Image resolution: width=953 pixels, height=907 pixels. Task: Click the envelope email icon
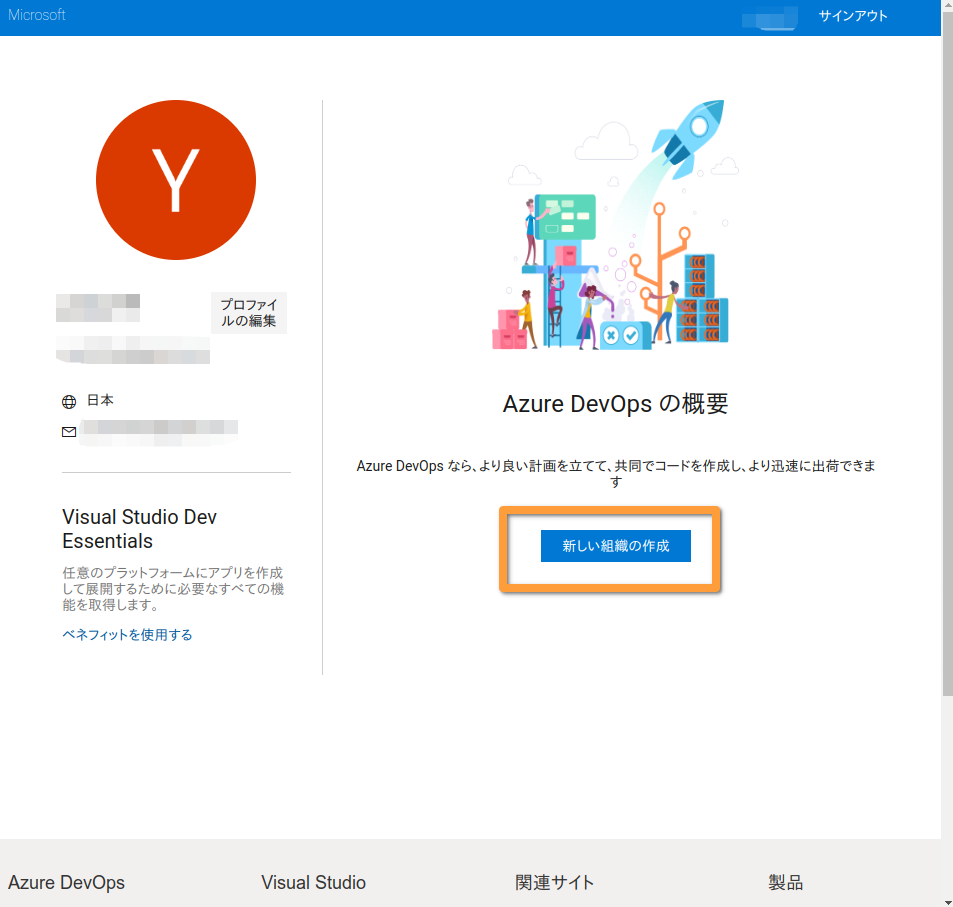[x=69, y=432]
